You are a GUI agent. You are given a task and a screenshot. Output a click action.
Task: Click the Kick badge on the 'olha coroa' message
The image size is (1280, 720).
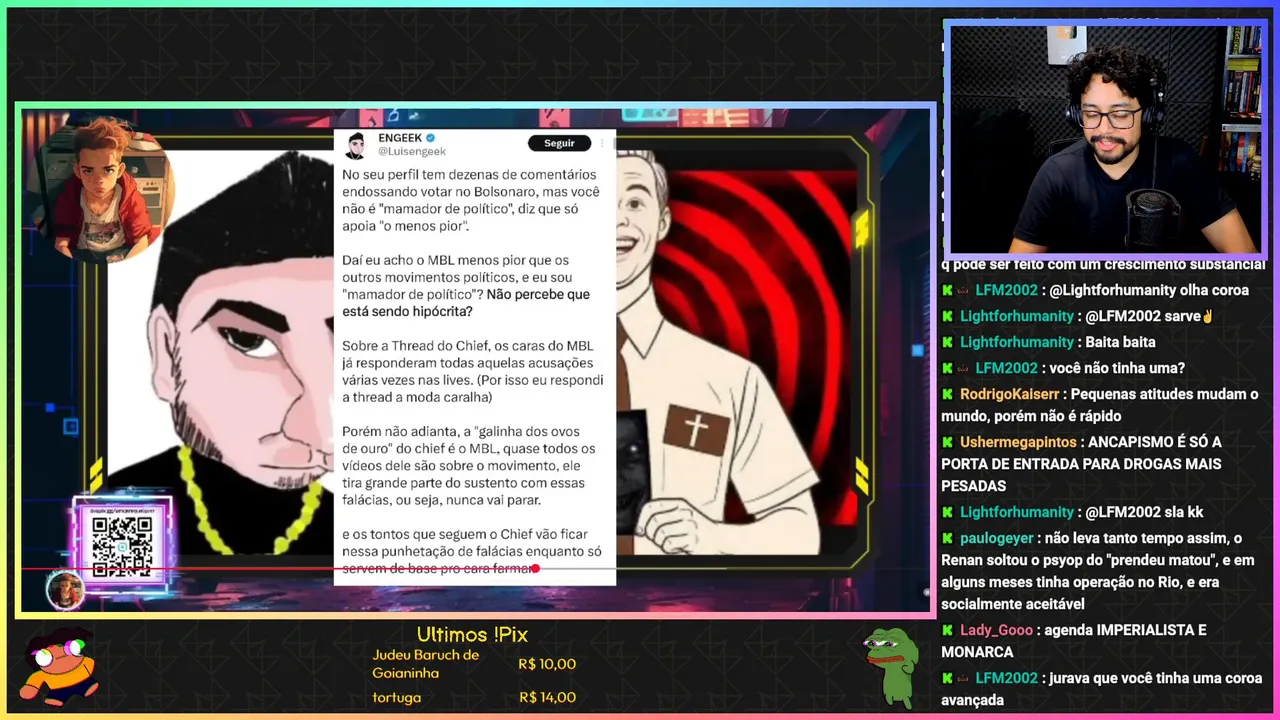click(x=947, y=290)
